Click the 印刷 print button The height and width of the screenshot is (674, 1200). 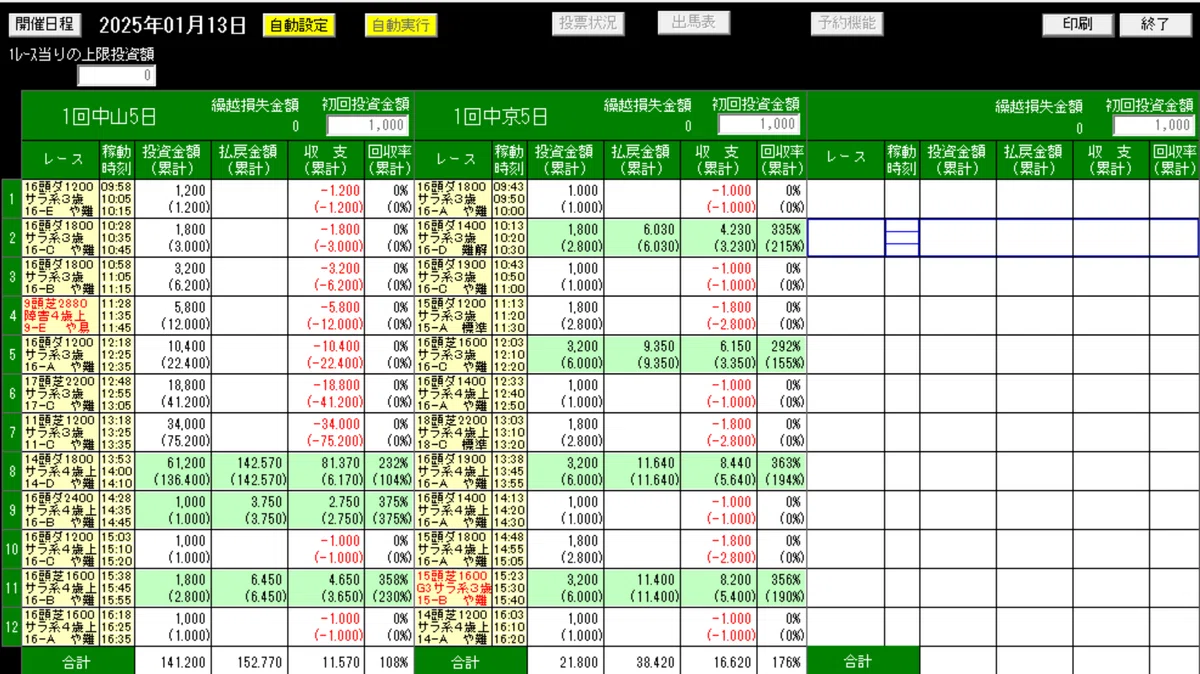click(x=1078, y=25)
